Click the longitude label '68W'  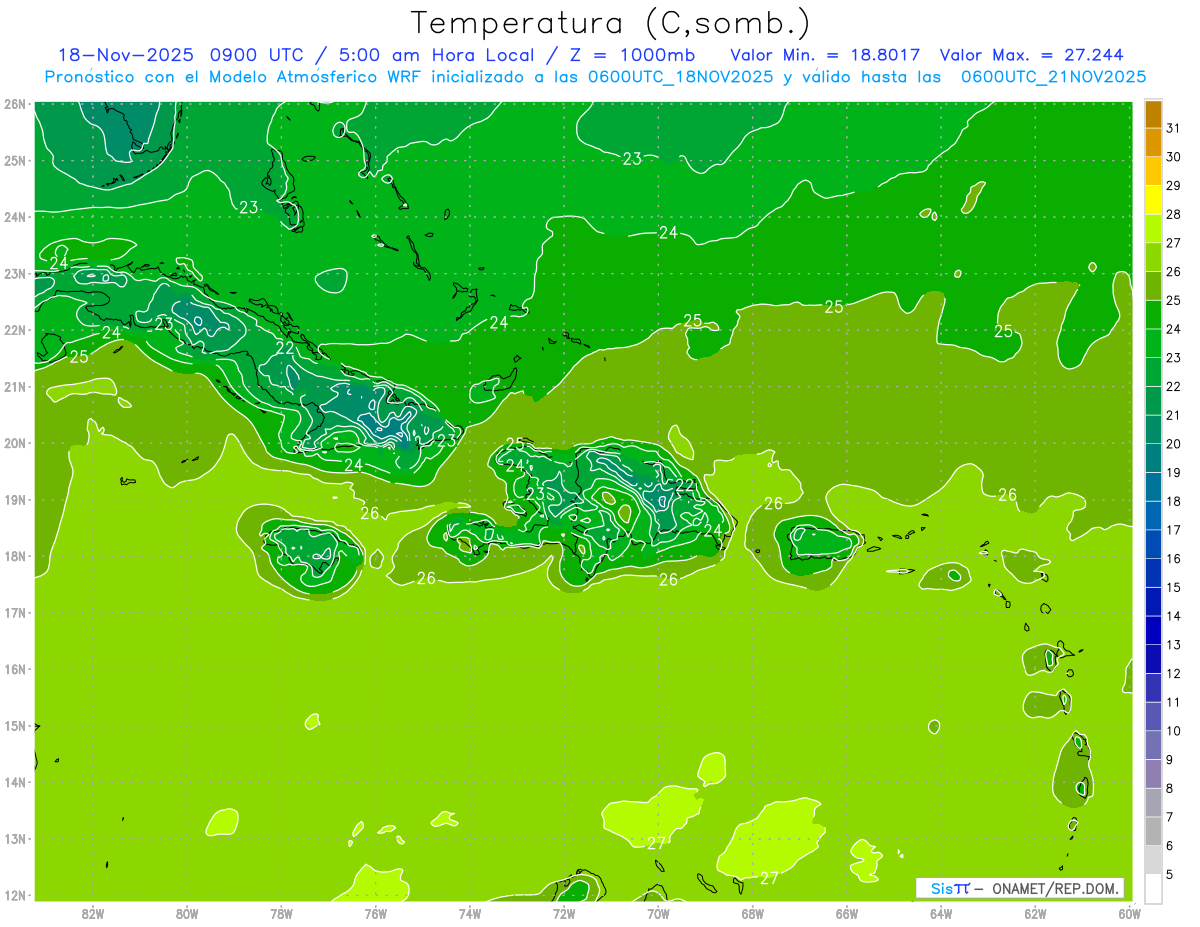click(x=753, y=913)
